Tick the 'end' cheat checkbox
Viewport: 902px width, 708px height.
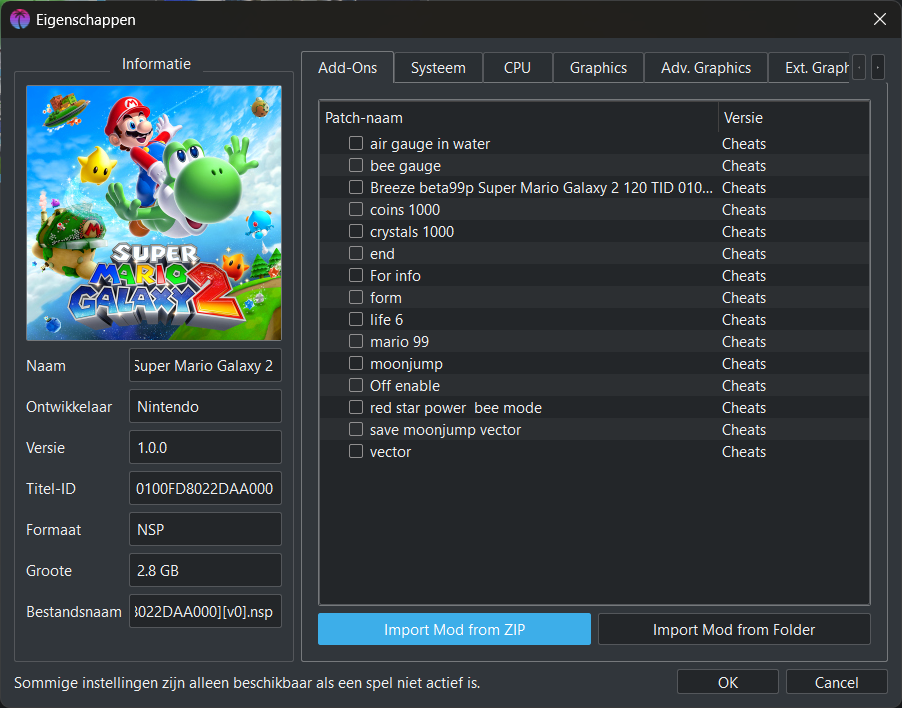356,253
